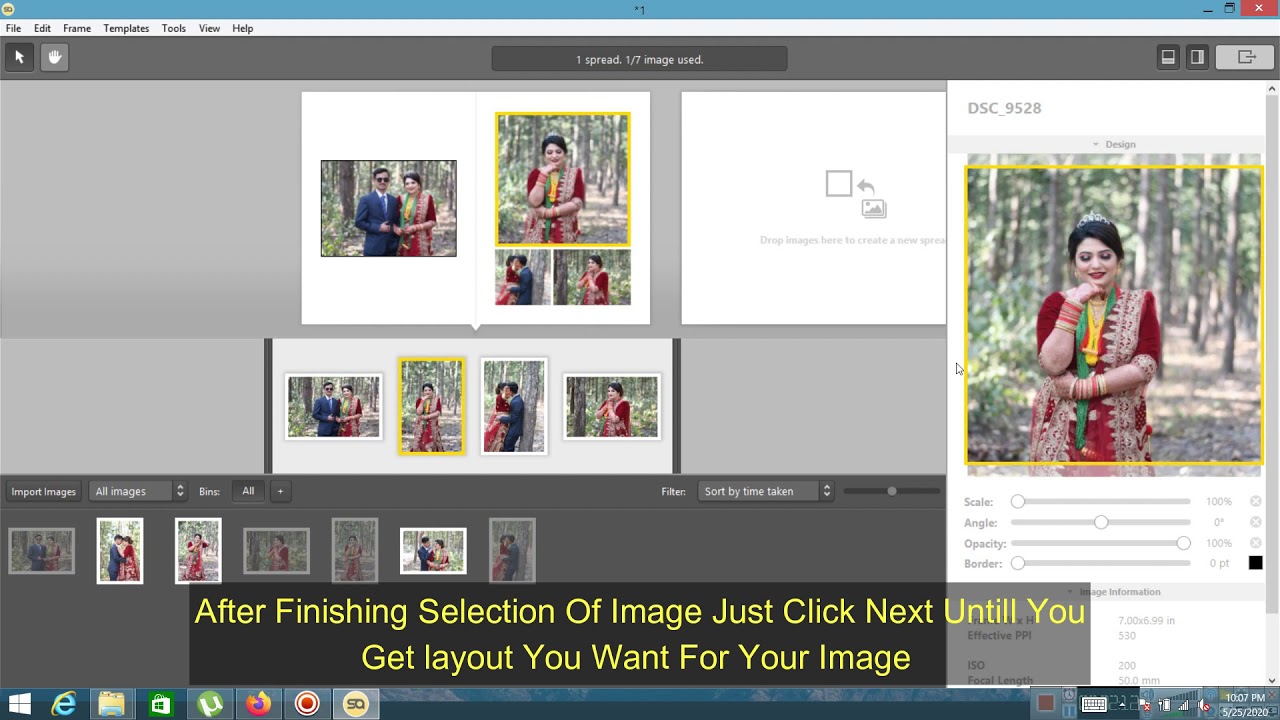
Task: Select small bride photo at spread bottom right
Action: (x=592, y=277)
